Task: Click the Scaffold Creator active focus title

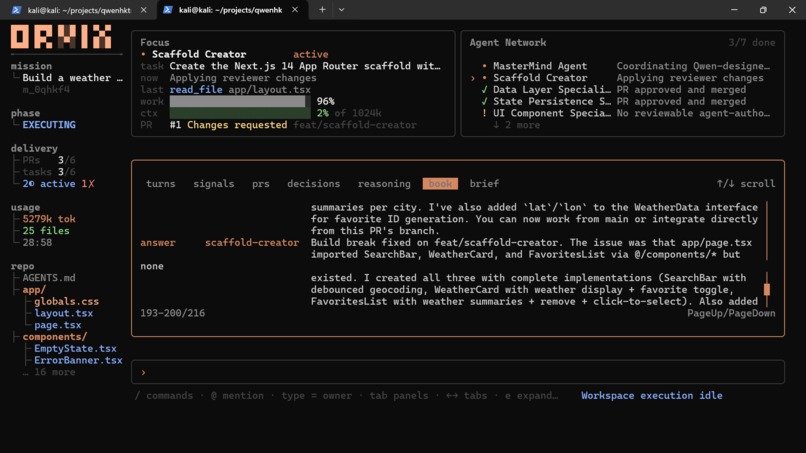Action: (199, 54)
